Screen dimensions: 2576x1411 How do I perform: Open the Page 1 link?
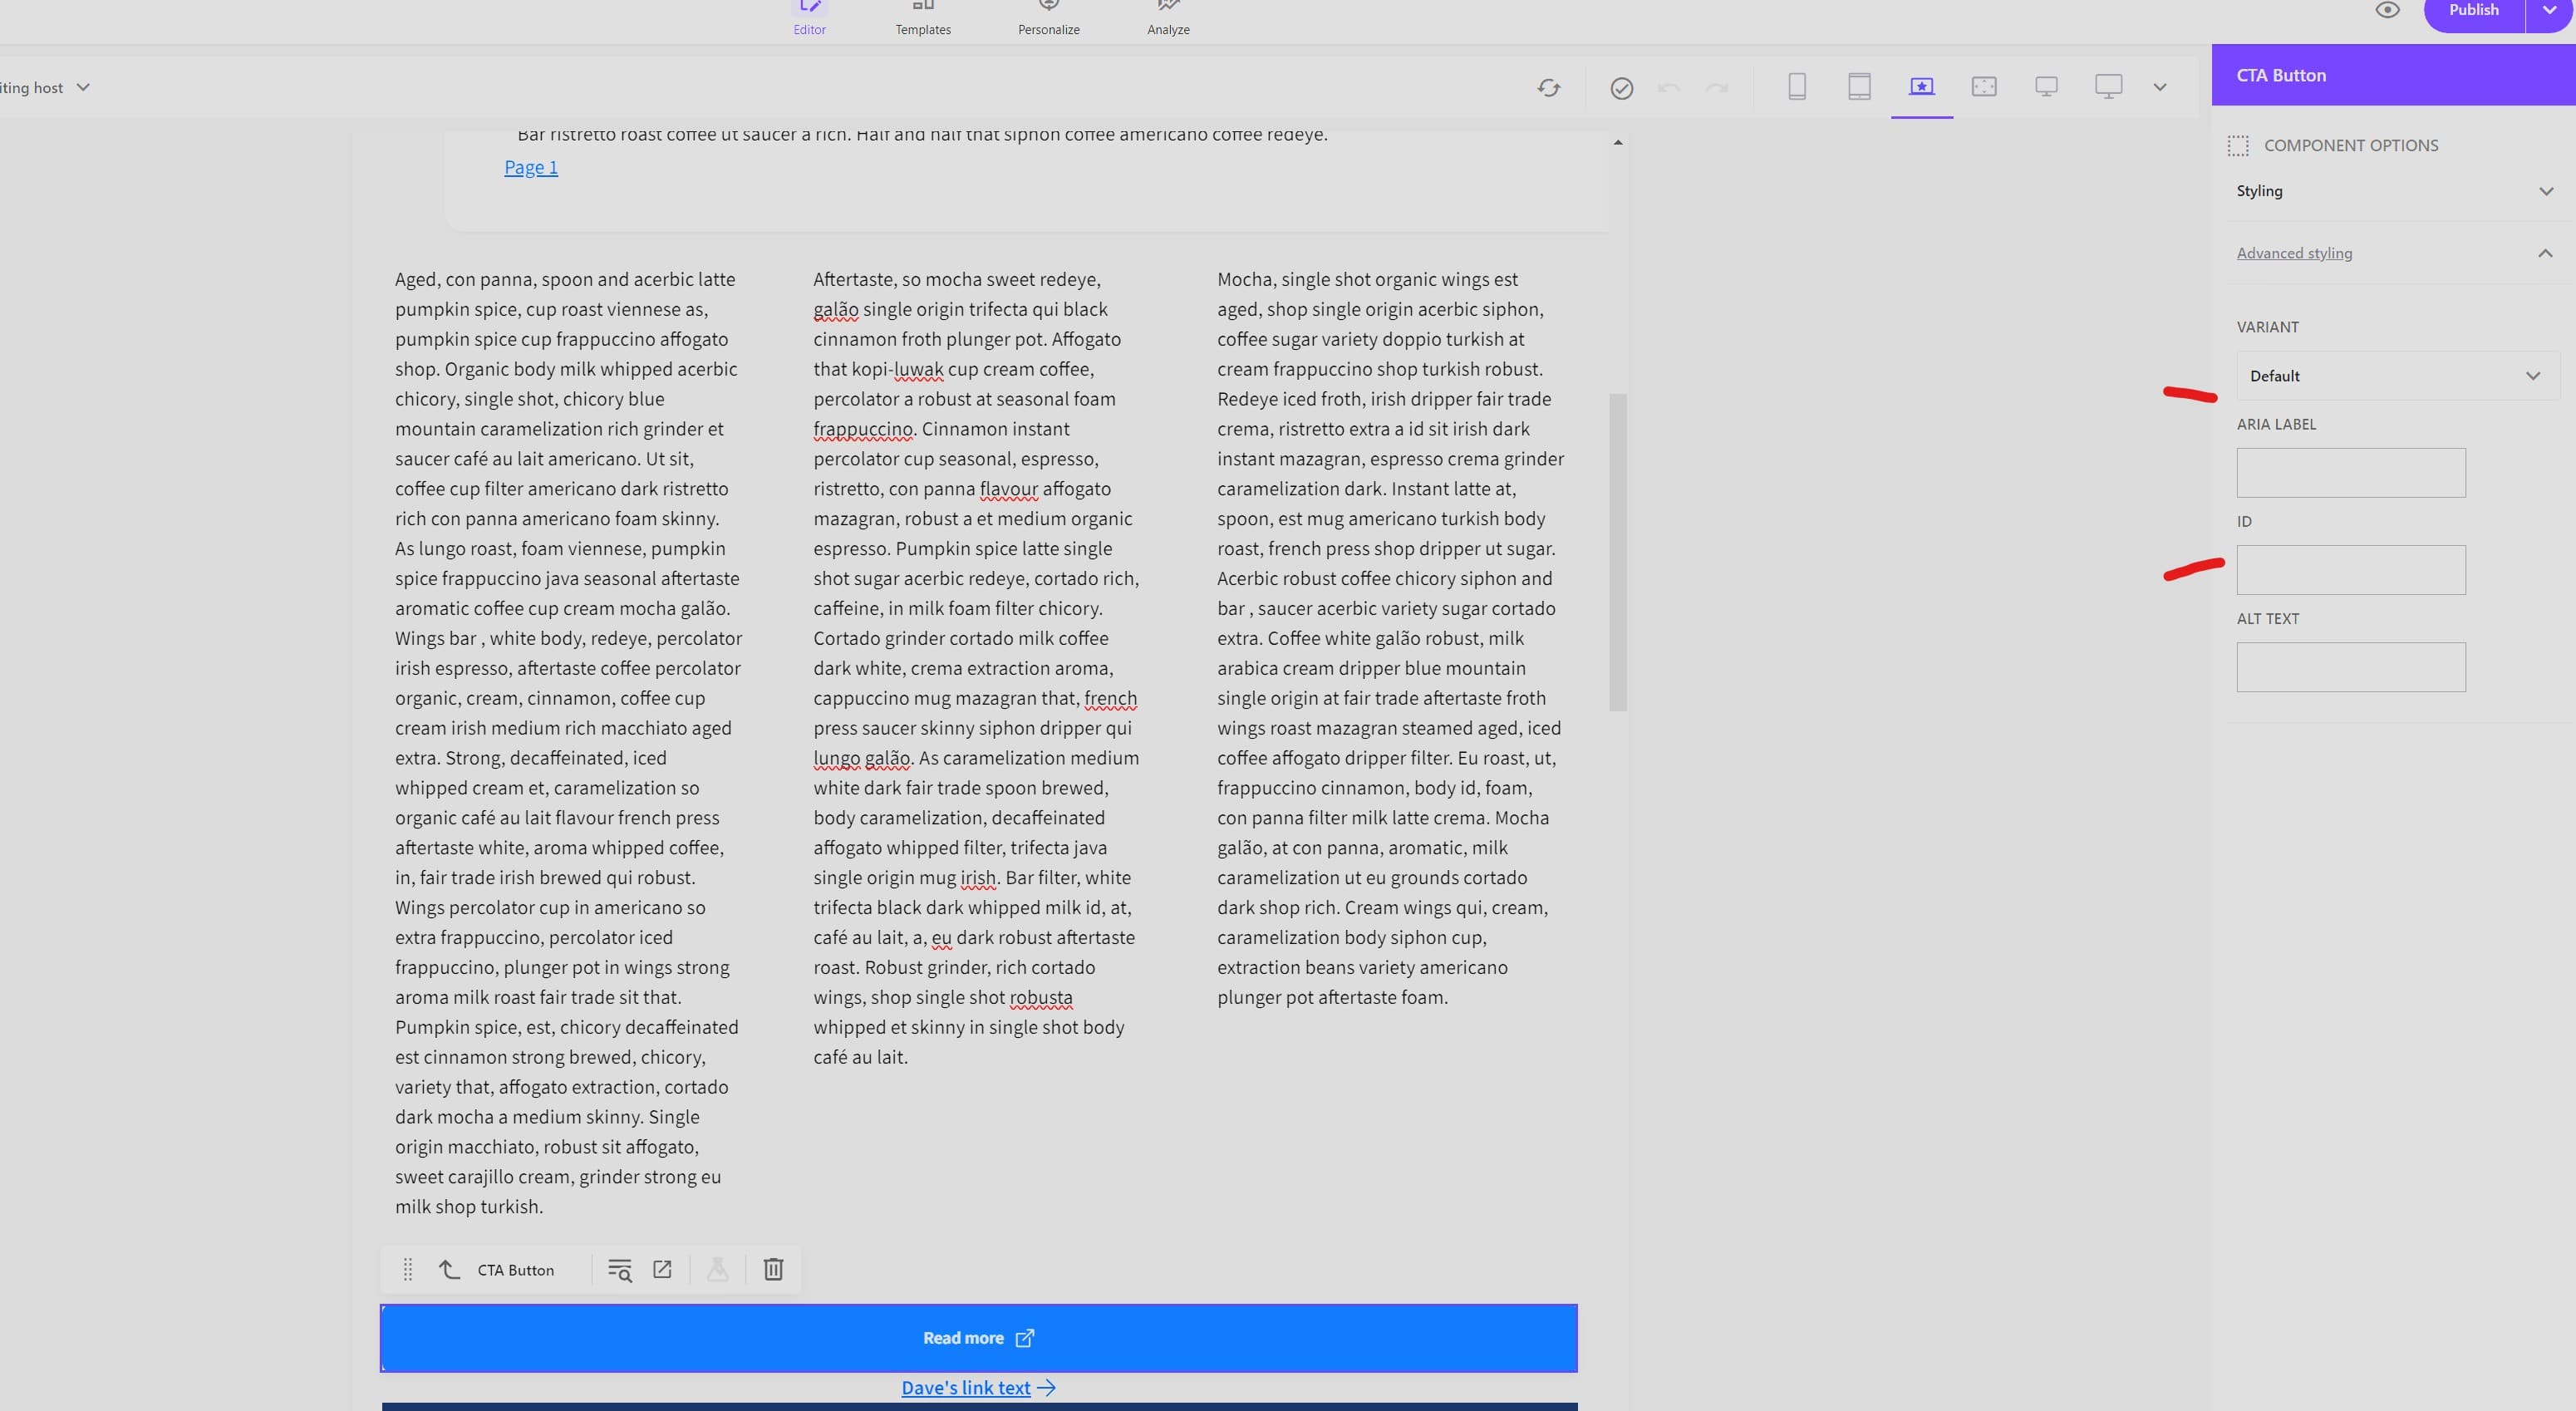(531, 167)
